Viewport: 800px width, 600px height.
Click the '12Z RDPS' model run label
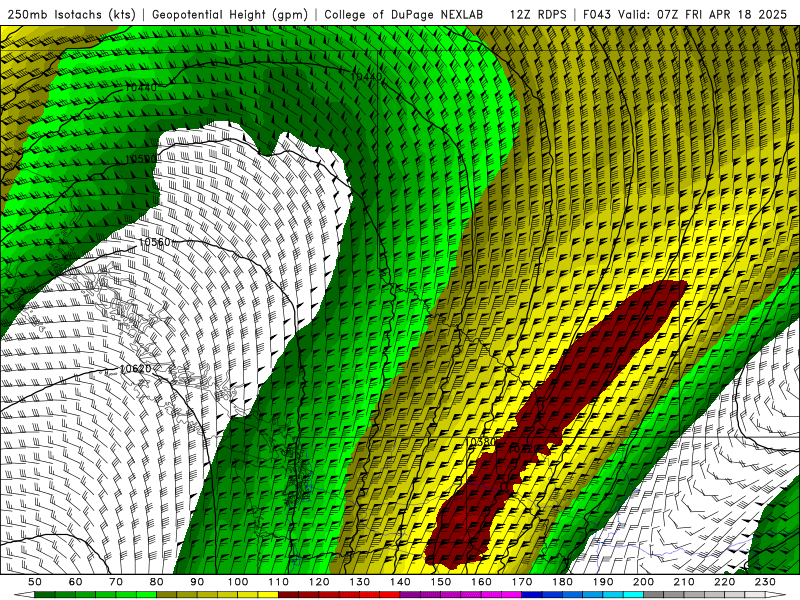click(x=538, y=14)
